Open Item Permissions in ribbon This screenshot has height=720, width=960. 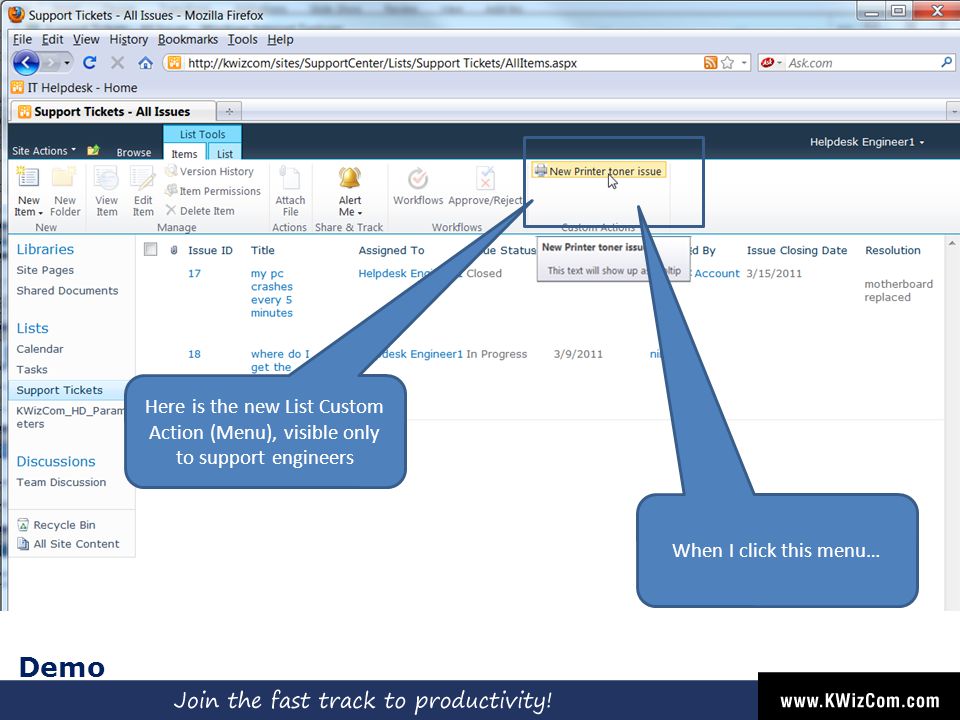click(x=213, y=191)
